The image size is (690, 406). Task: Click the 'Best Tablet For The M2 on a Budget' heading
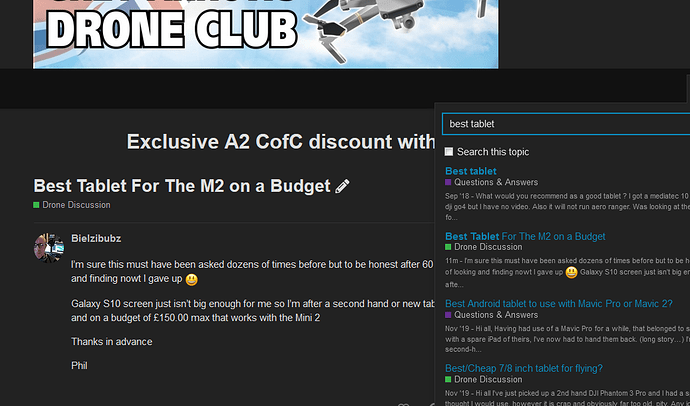click(182, 186)
